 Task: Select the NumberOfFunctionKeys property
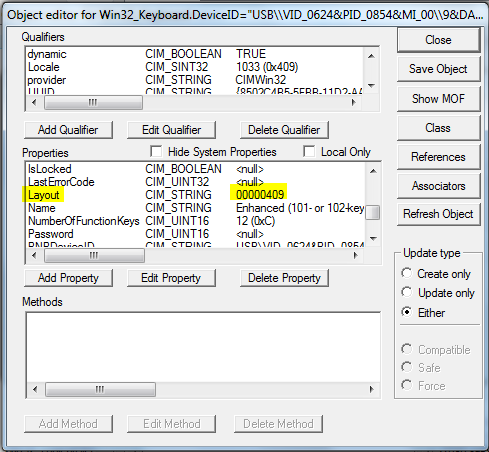pos(196,221)
